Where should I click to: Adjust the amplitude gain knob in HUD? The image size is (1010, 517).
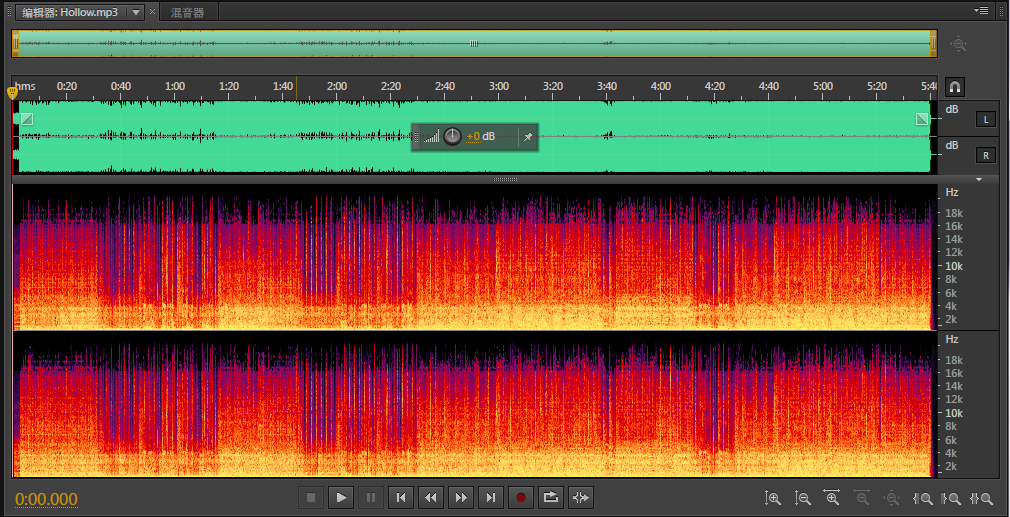pyautogui.click(x=452, y=136)
